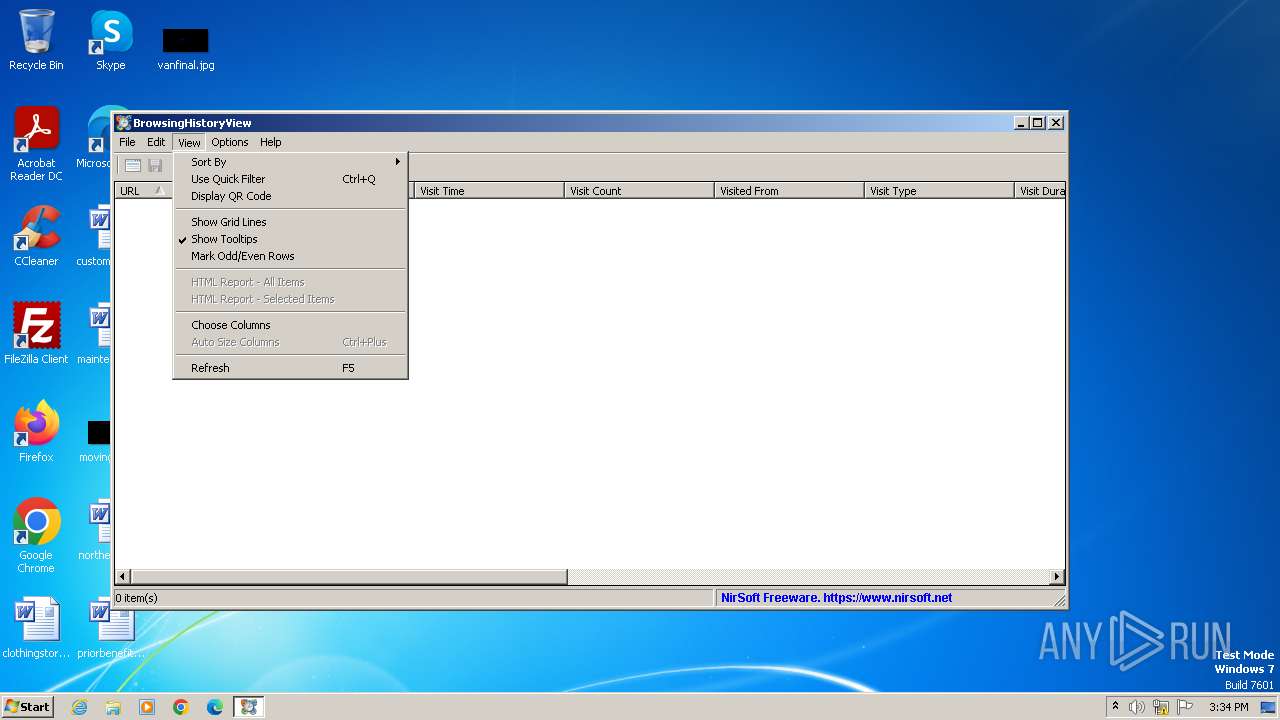Toggle Show Grid Lines option
The image size is (1280, 720).
(291, 222)
